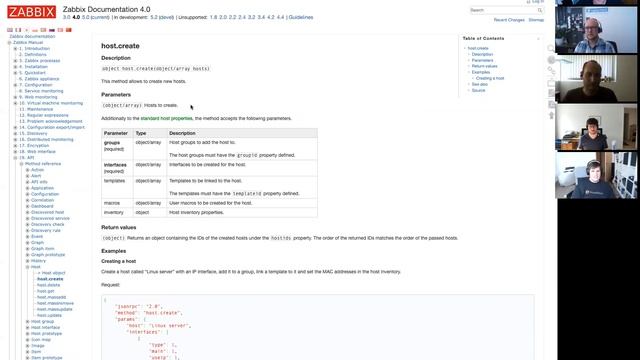This screenshot has width=640, height=360.
Task: Open 12. Regular expressions page
Action: pyautogui.click(x=44, y=116)
